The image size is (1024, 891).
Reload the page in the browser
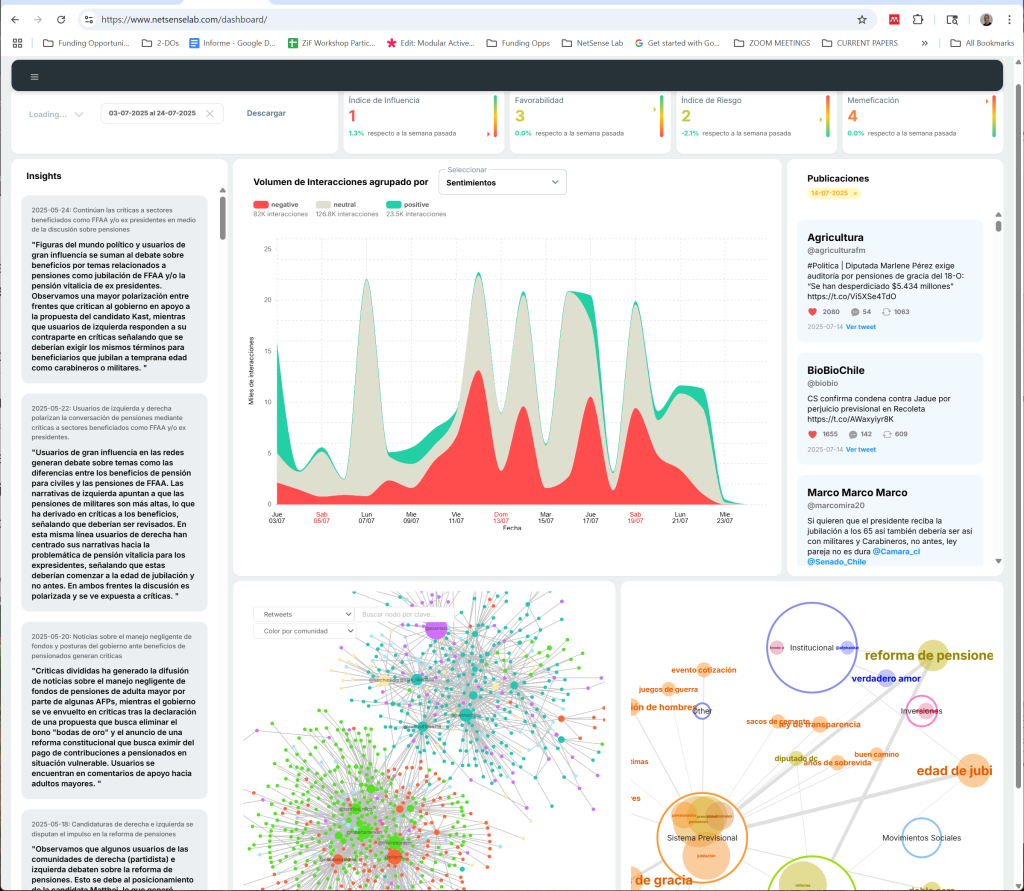pyautogui.click(x=61, y=19)
